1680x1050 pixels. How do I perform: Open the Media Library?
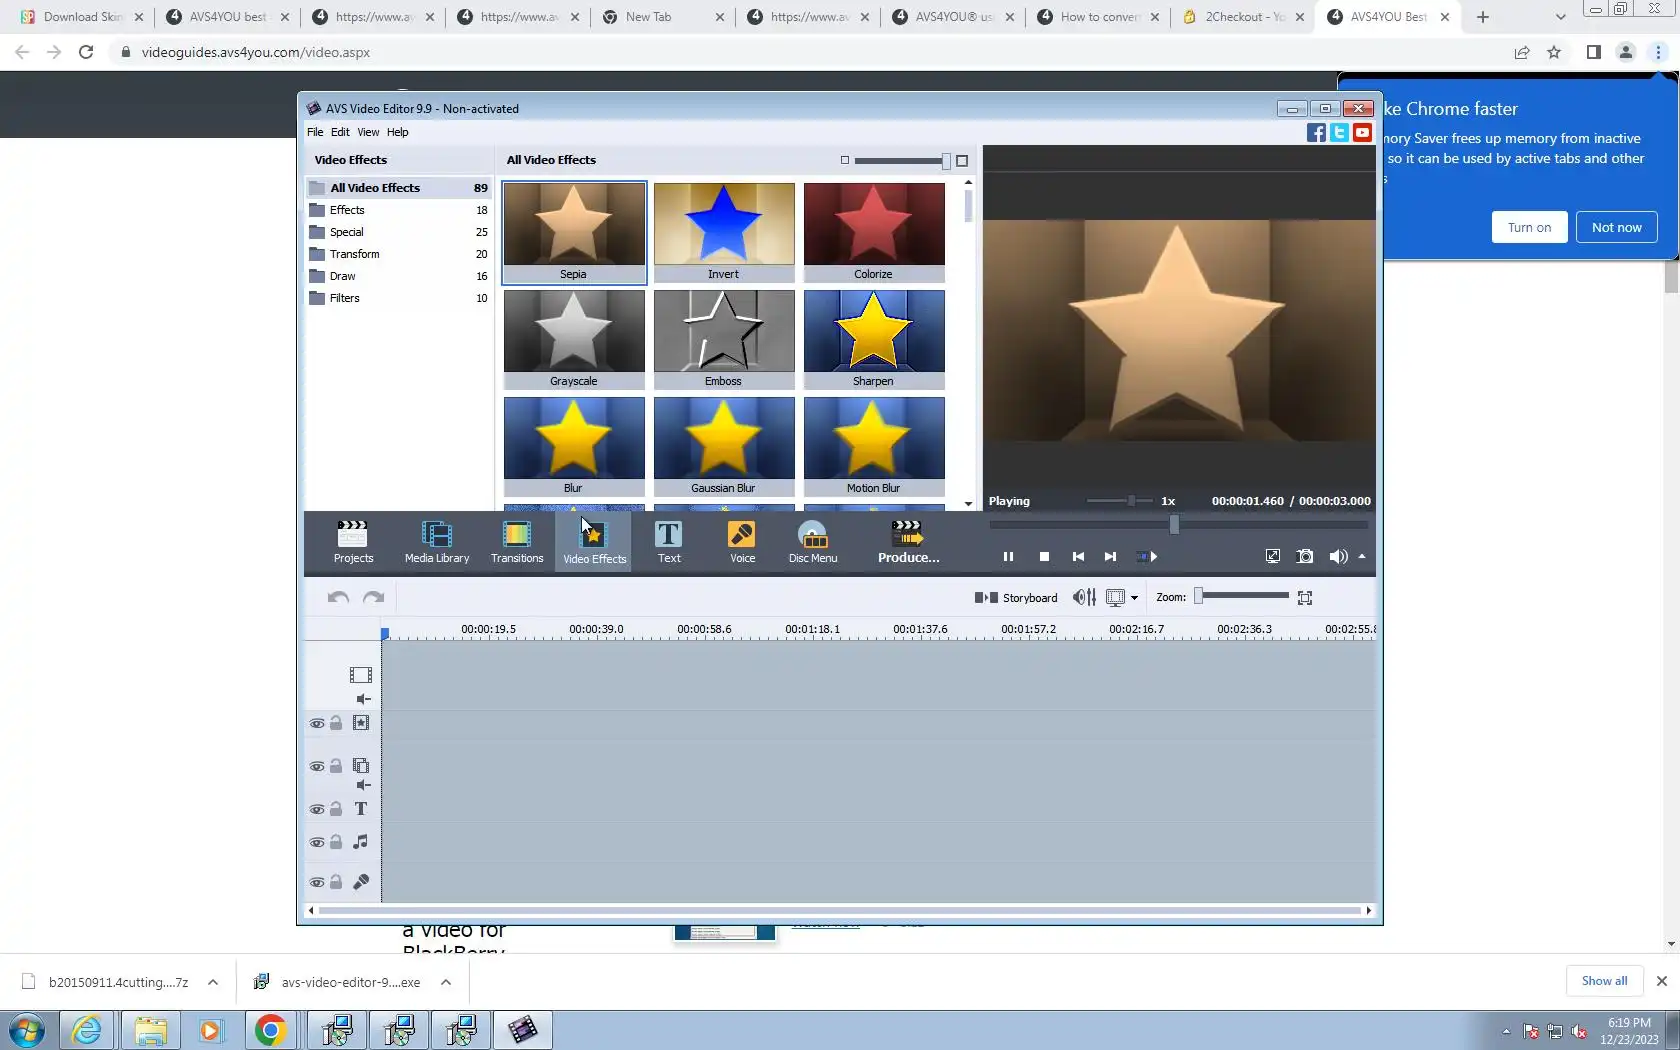(x=437, y=542)
